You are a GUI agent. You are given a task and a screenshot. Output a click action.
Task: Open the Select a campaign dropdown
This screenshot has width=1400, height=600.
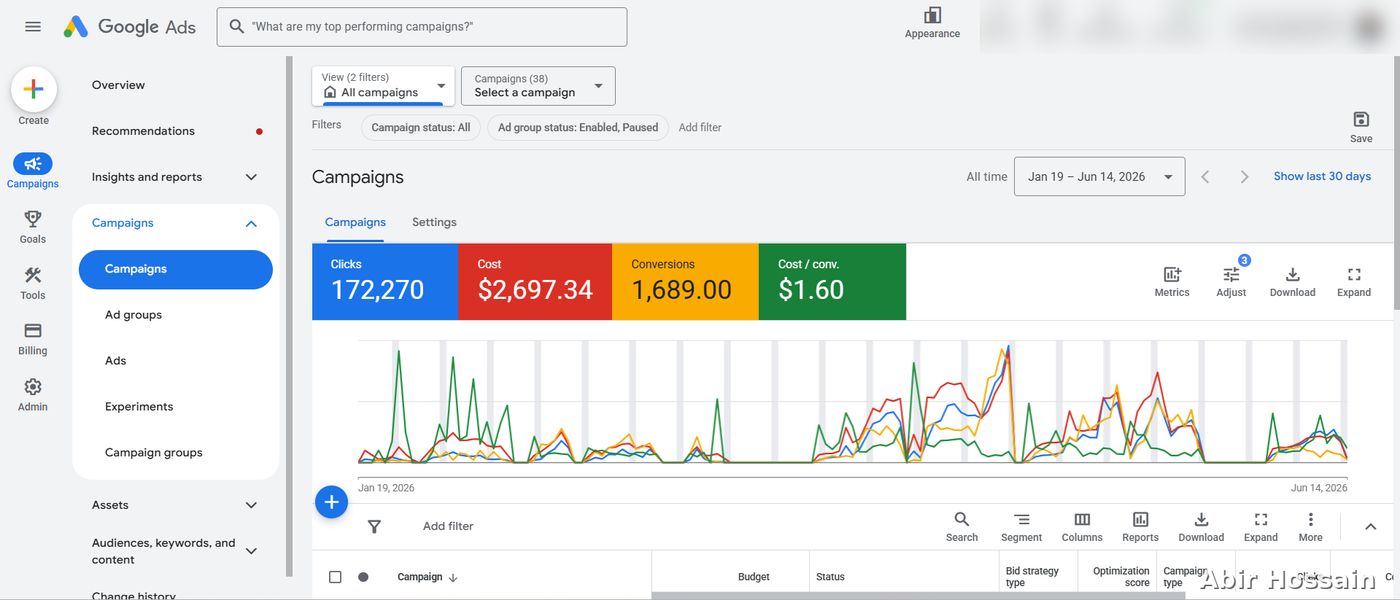click(538, 85)
